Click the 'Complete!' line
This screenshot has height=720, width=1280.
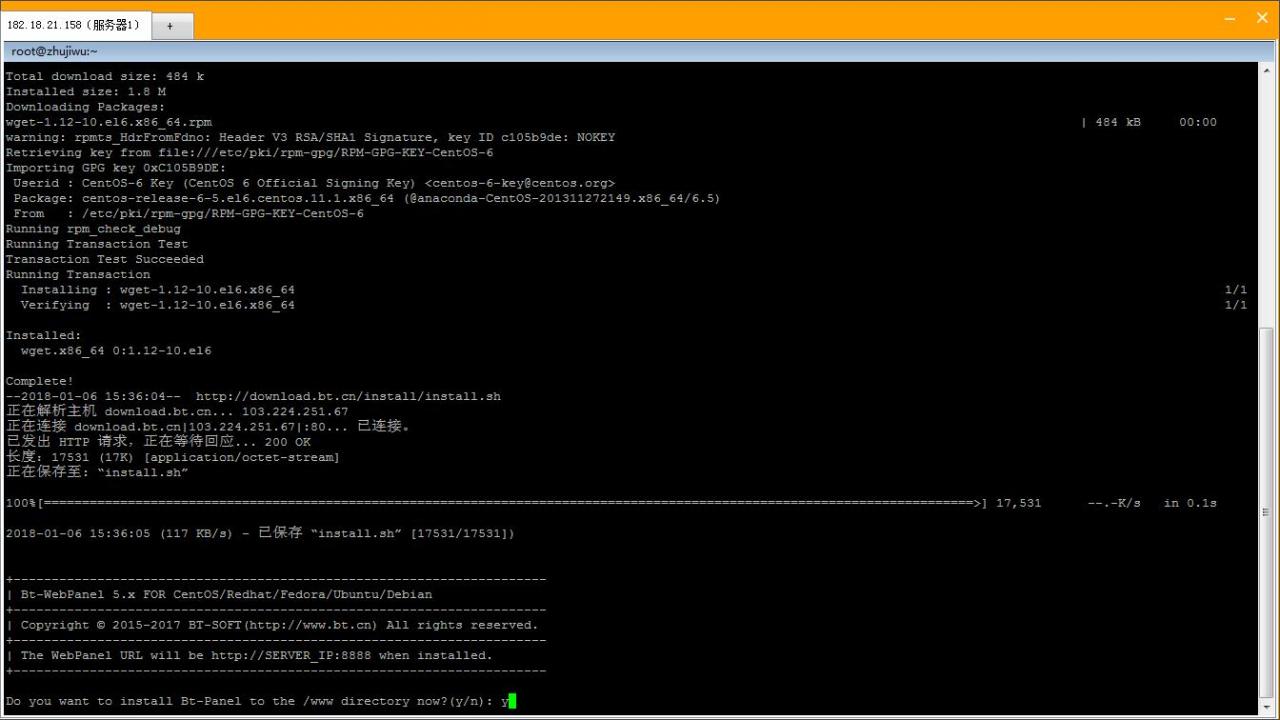pos(40,381)
